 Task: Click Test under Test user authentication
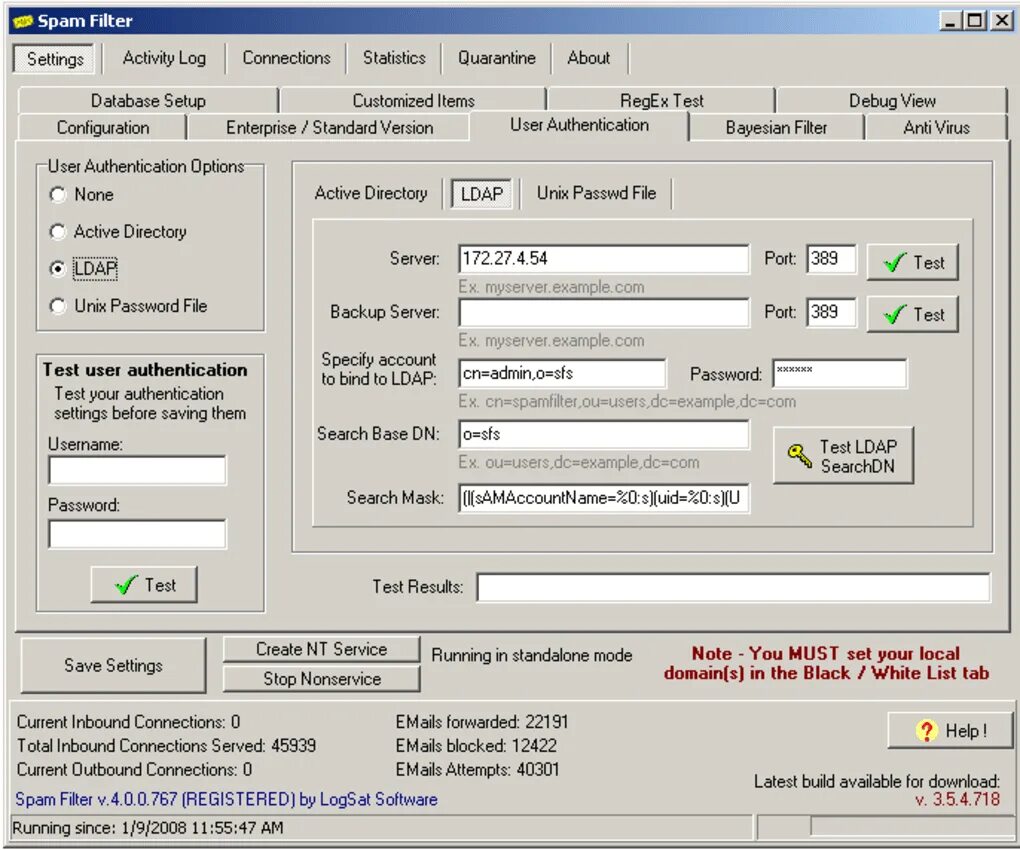[144, 585]
